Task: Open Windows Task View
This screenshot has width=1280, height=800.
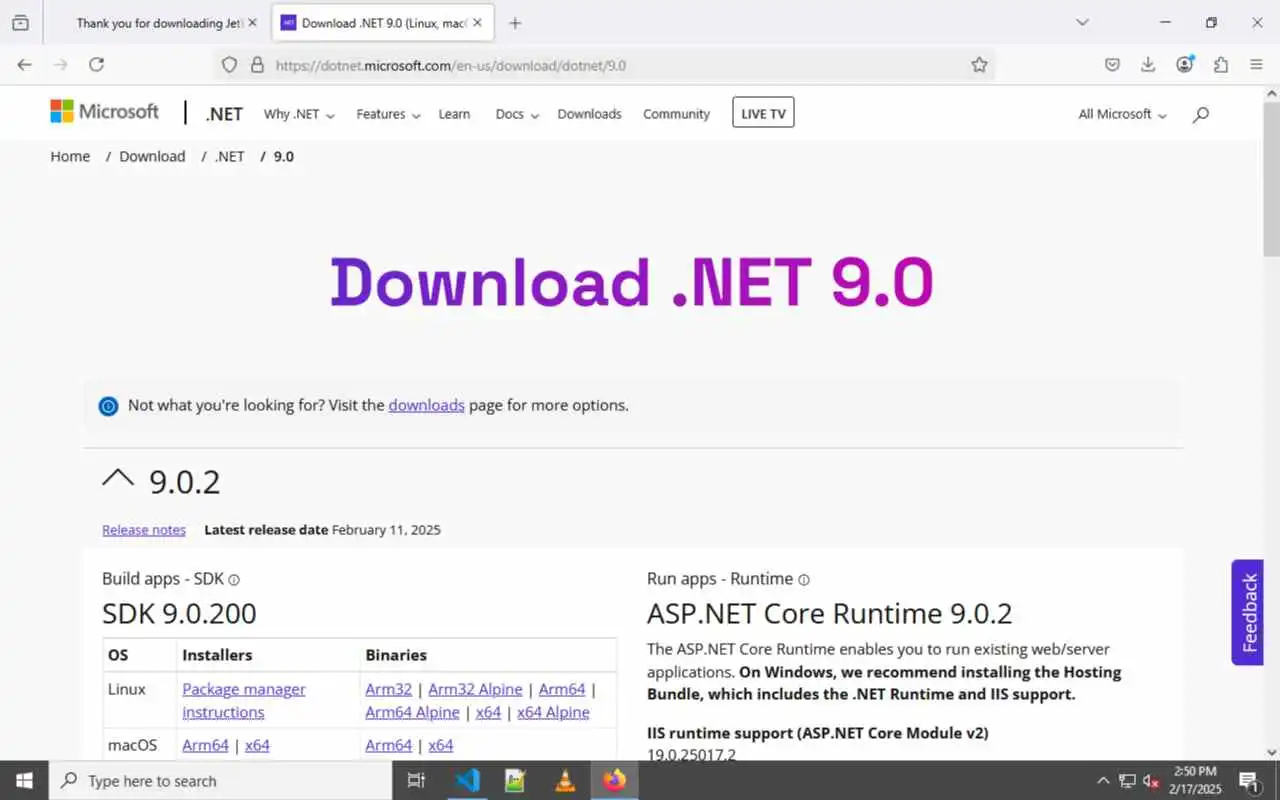Action: (417, 780)
